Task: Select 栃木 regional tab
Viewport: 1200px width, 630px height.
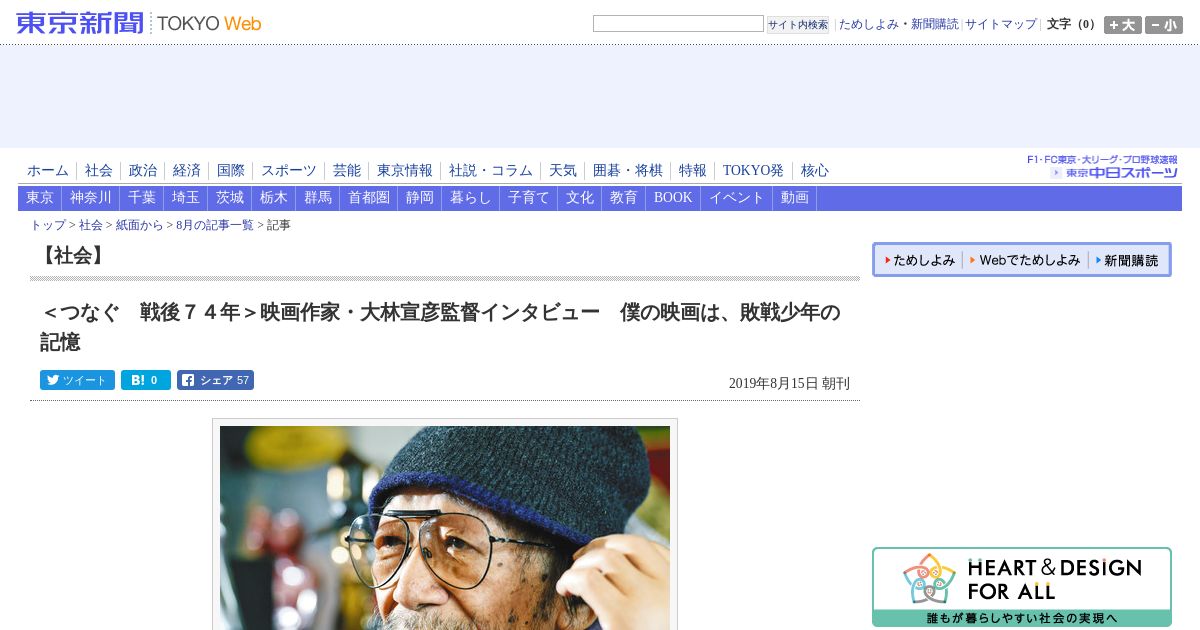Action: tap(274, 198)
